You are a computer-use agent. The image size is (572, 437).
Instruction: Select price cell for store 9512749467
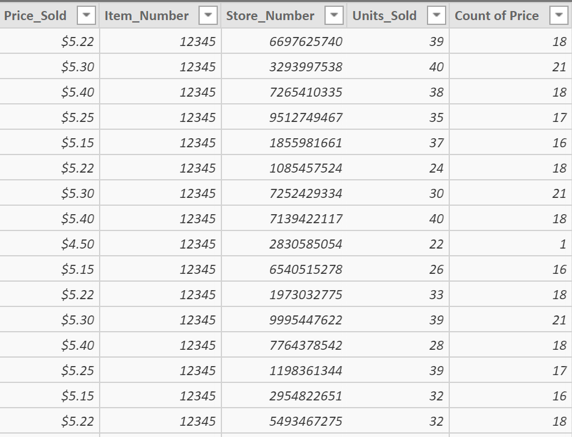point(49,117)
